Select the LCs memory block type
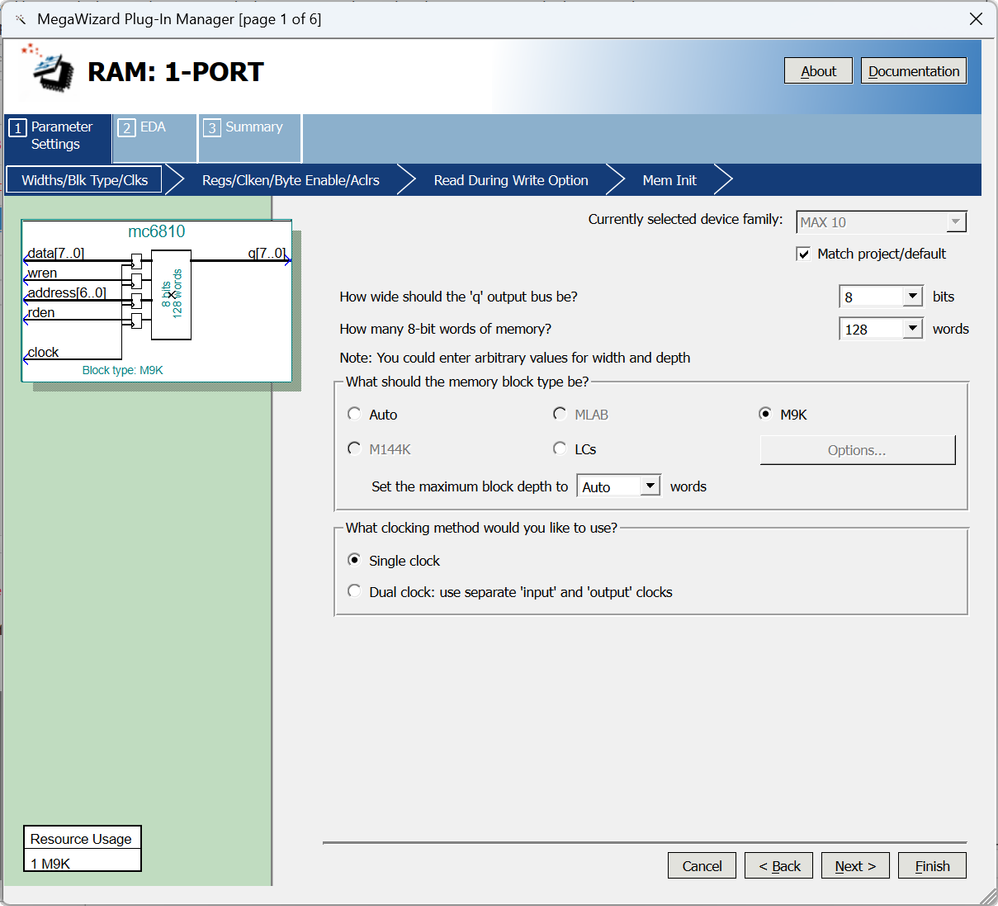 (560, 449)
